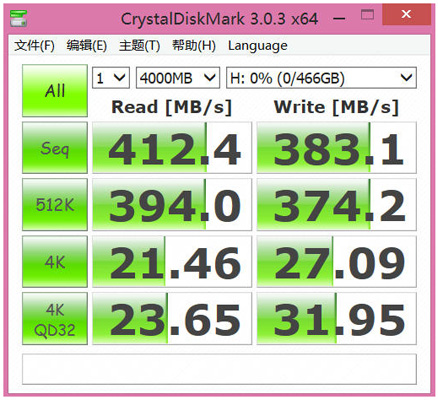438x400 pixels.
Task: Start the 512K test
Action: (x=55, y=204)
